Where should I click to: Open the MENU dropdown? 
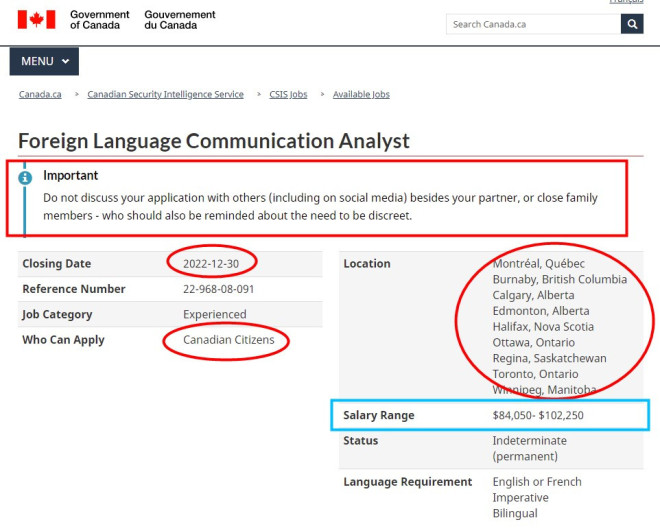tap(44, 61)
